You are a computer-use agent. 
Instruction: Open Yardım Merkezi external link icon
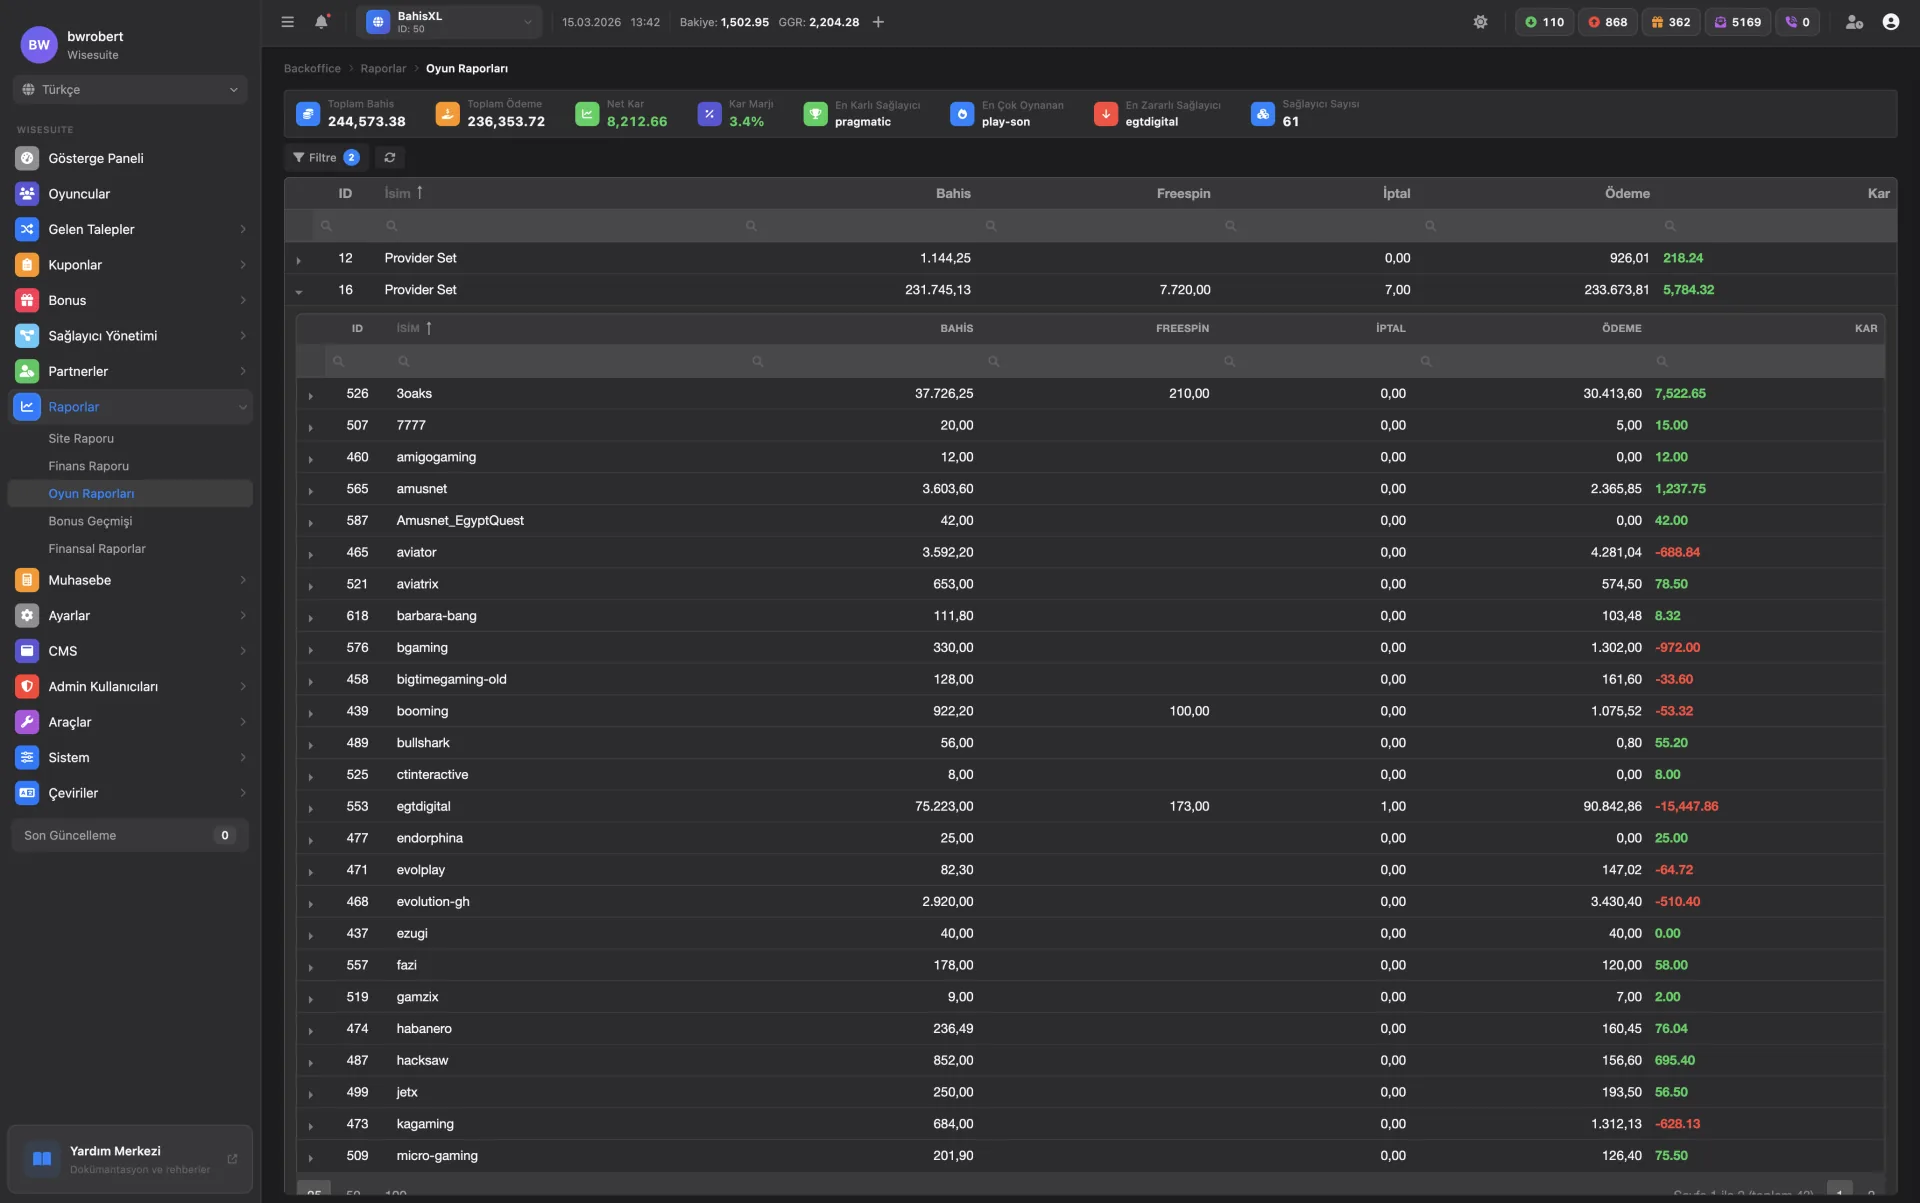[x=232, y=1159]
